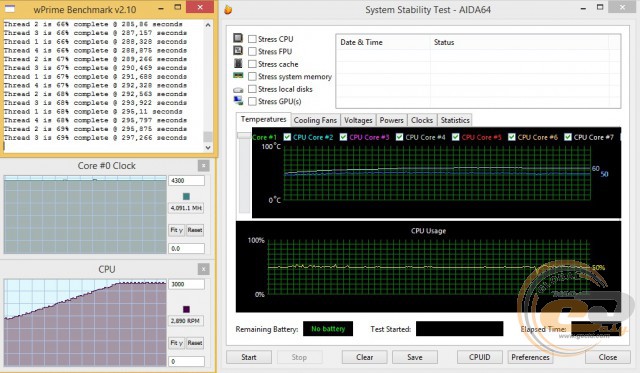Click the temperature graph vertical slider
The width and height of the screenshot is (640, 373).
pyautogui.click(x=244, y=135)
